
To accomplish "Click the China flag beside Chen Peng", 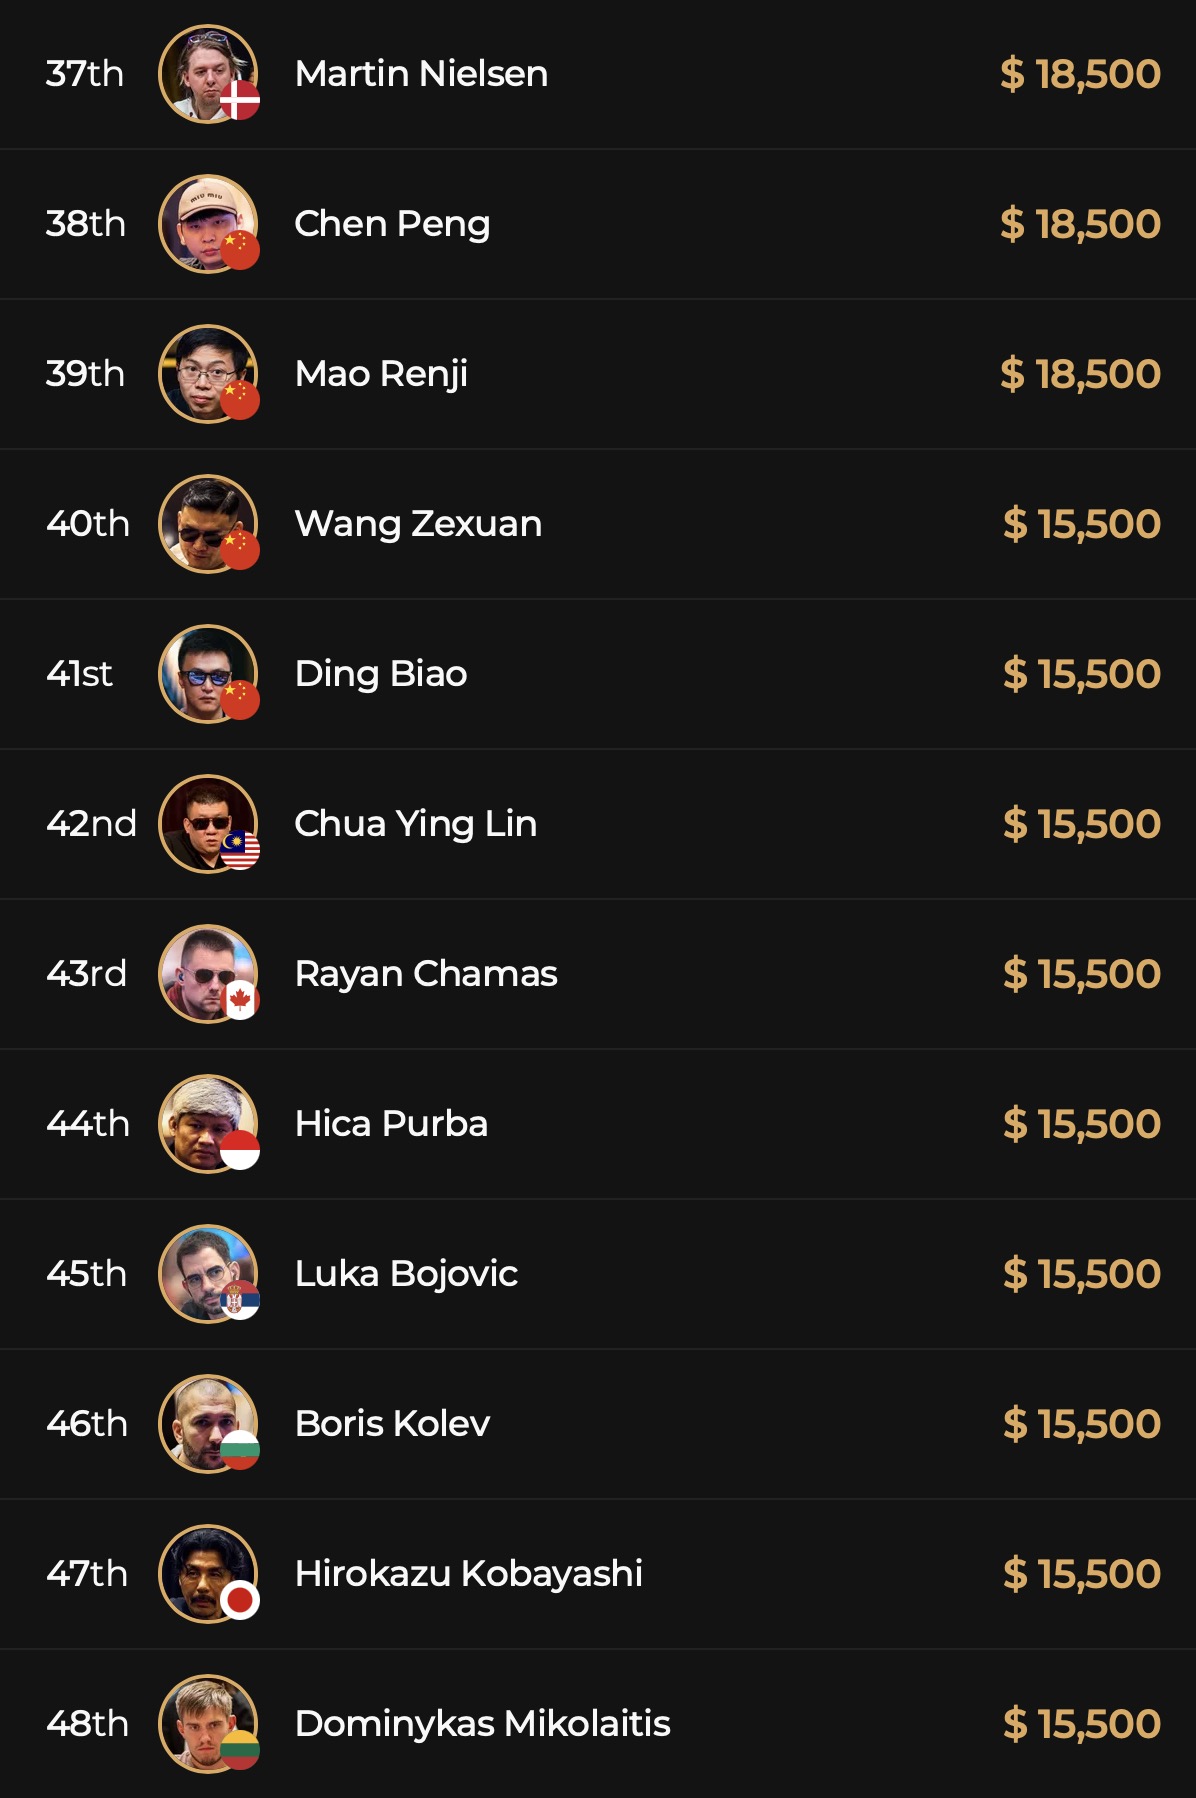I will [x=240, y=250].
